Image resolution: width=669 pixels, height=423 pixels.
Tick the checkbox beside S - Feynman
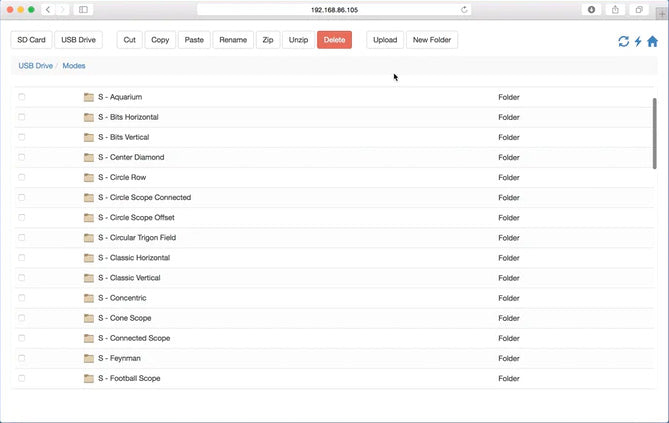(x=22, y=358)
